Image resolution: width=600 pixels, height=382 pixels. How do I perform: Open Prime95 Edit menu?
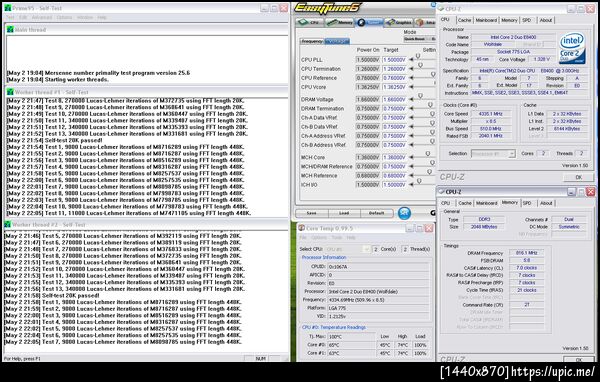23,18
